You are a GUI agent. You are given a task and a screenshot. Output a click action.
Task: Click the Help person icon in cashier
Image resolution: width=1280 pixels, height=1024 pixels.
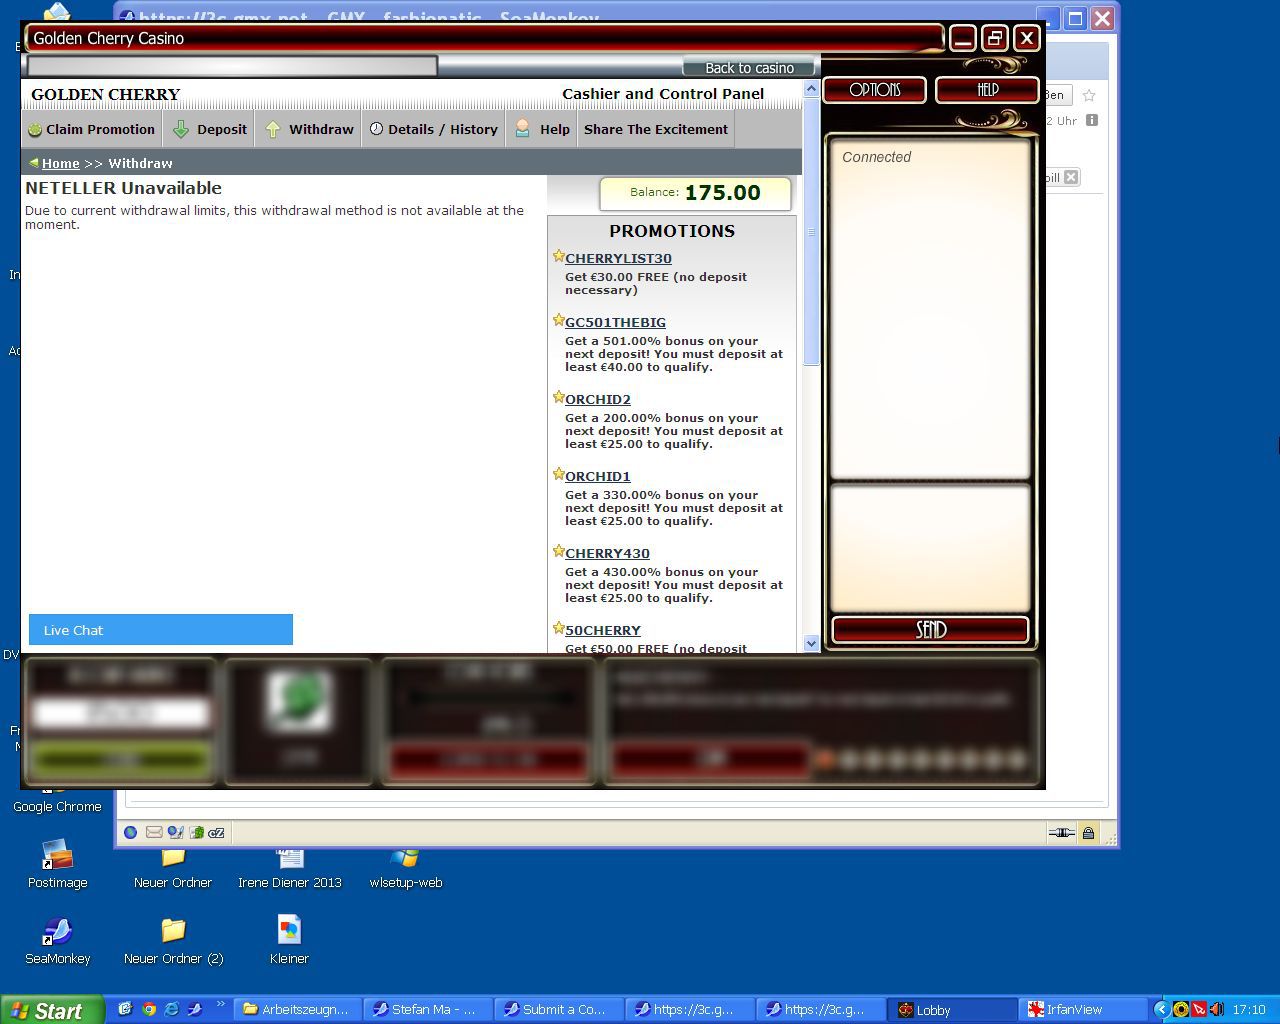click(x=522, y=129)
